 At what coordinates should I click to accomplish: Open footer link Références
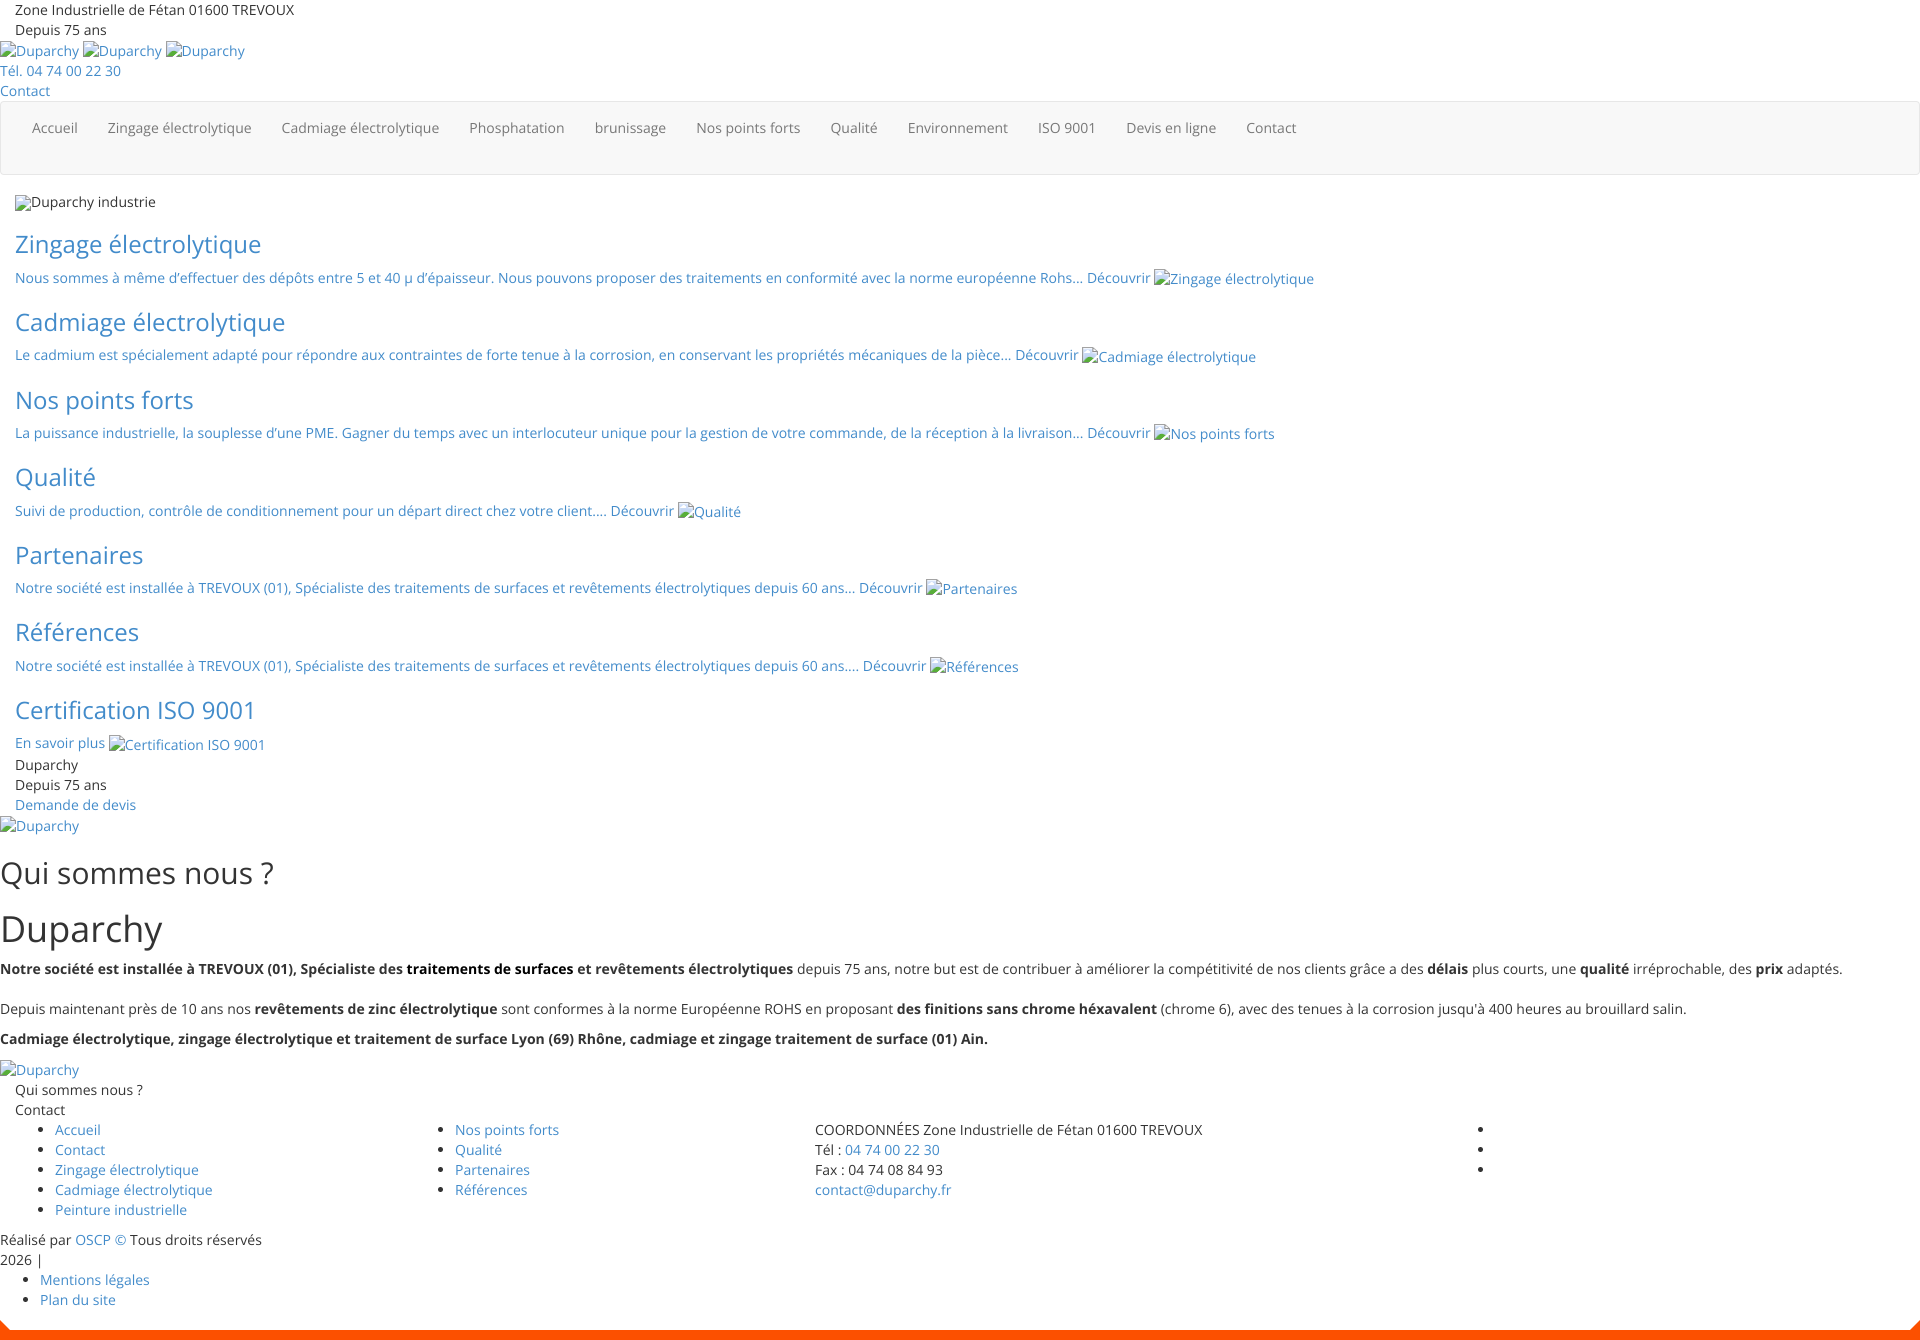pyautogui.click(x=491, y=1190)
